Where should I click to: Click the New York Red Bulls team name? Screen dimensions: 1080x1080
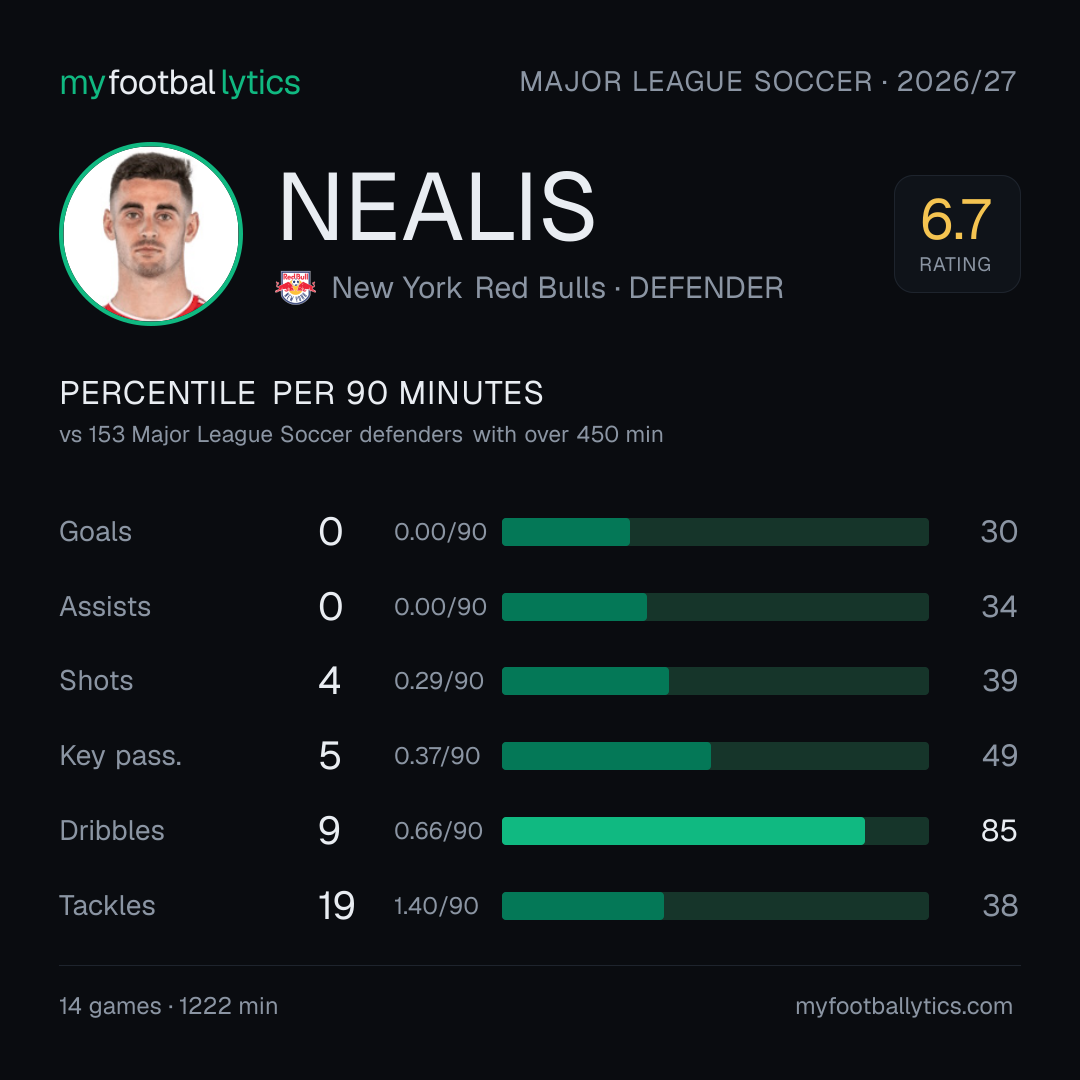pyautogui.click(x=468, y=288)
